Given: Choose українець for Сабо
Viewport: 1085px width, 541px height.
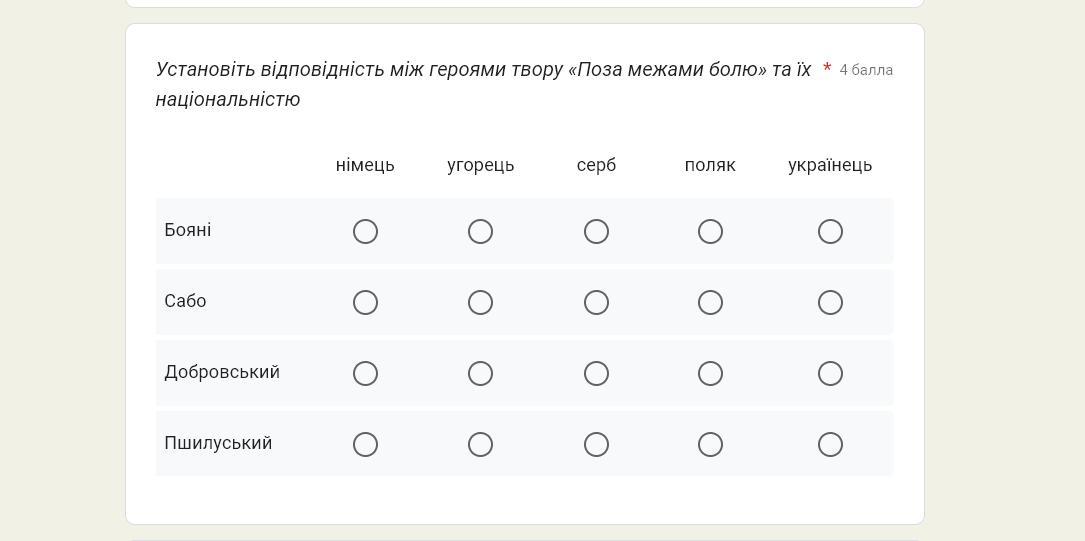Looking at the screenshot, I should [830, 303].
